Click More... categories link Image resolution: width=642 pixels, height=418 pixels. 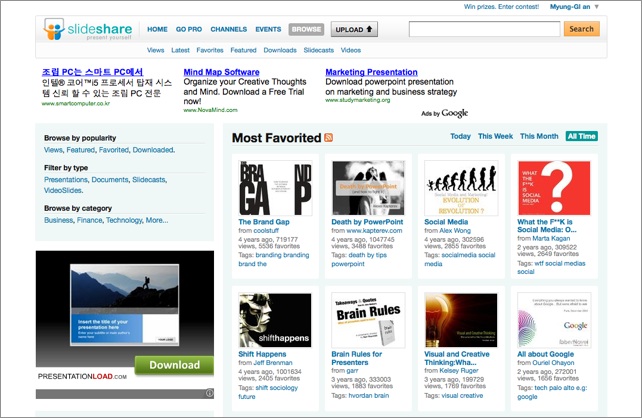pyautogui.click(x=157, y=220)
